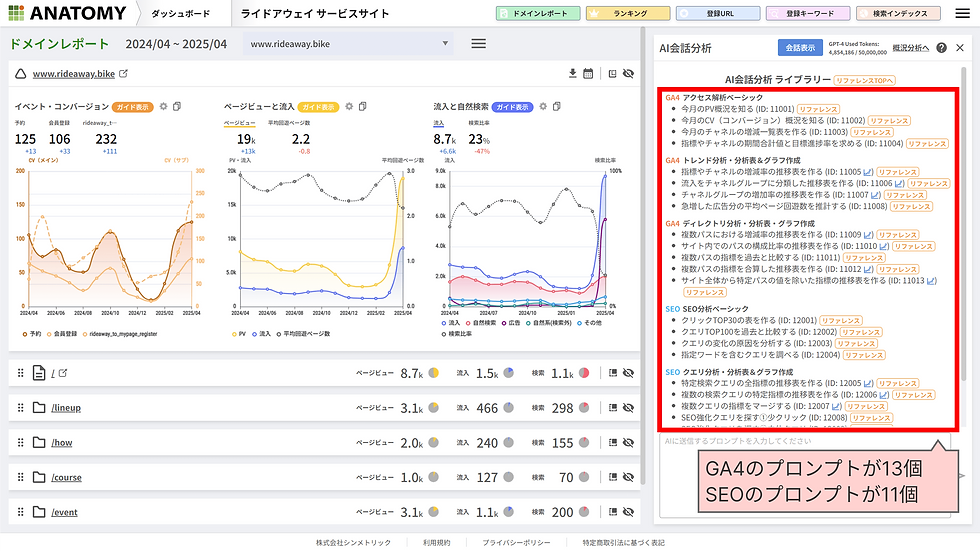
Task: Open the hamburger menu at top right
Action: click(x=962, y=13)
